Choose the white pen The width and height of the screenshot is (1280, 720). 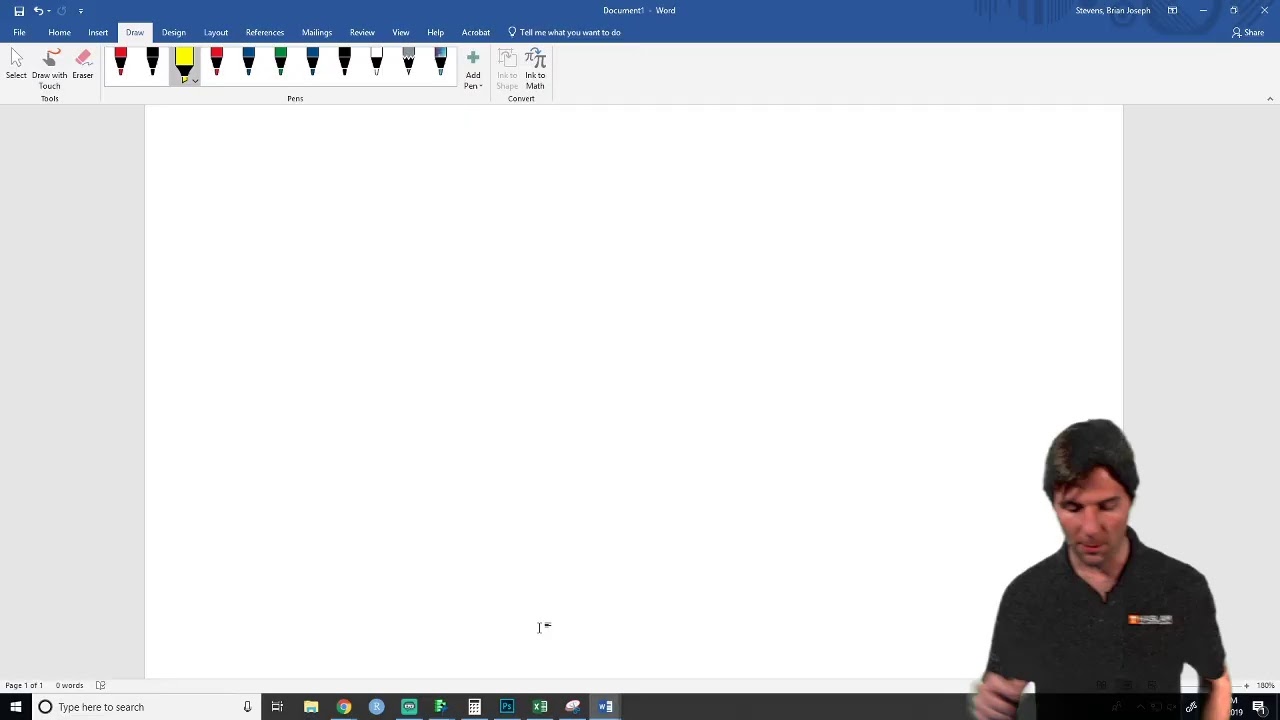[x=377, y=62]
